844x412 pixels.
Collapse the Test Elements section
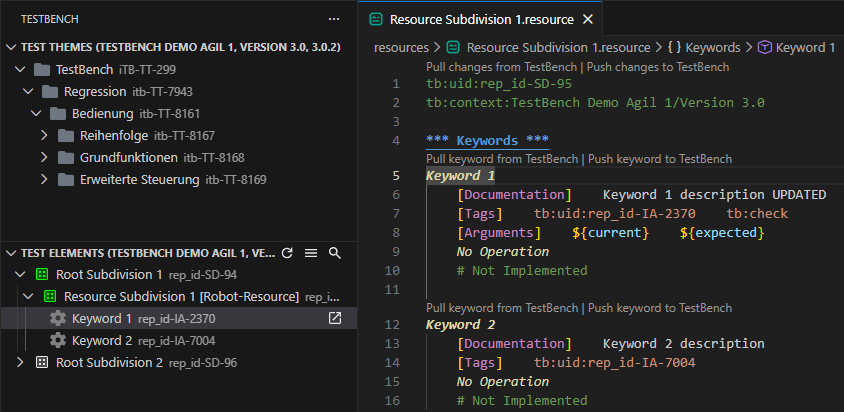tap(11, 253)
